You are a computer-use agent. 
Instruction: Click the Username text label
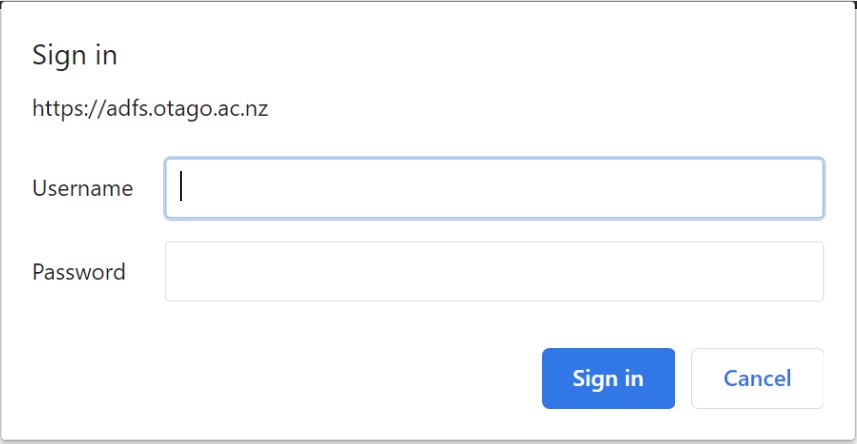pos(83,188)
